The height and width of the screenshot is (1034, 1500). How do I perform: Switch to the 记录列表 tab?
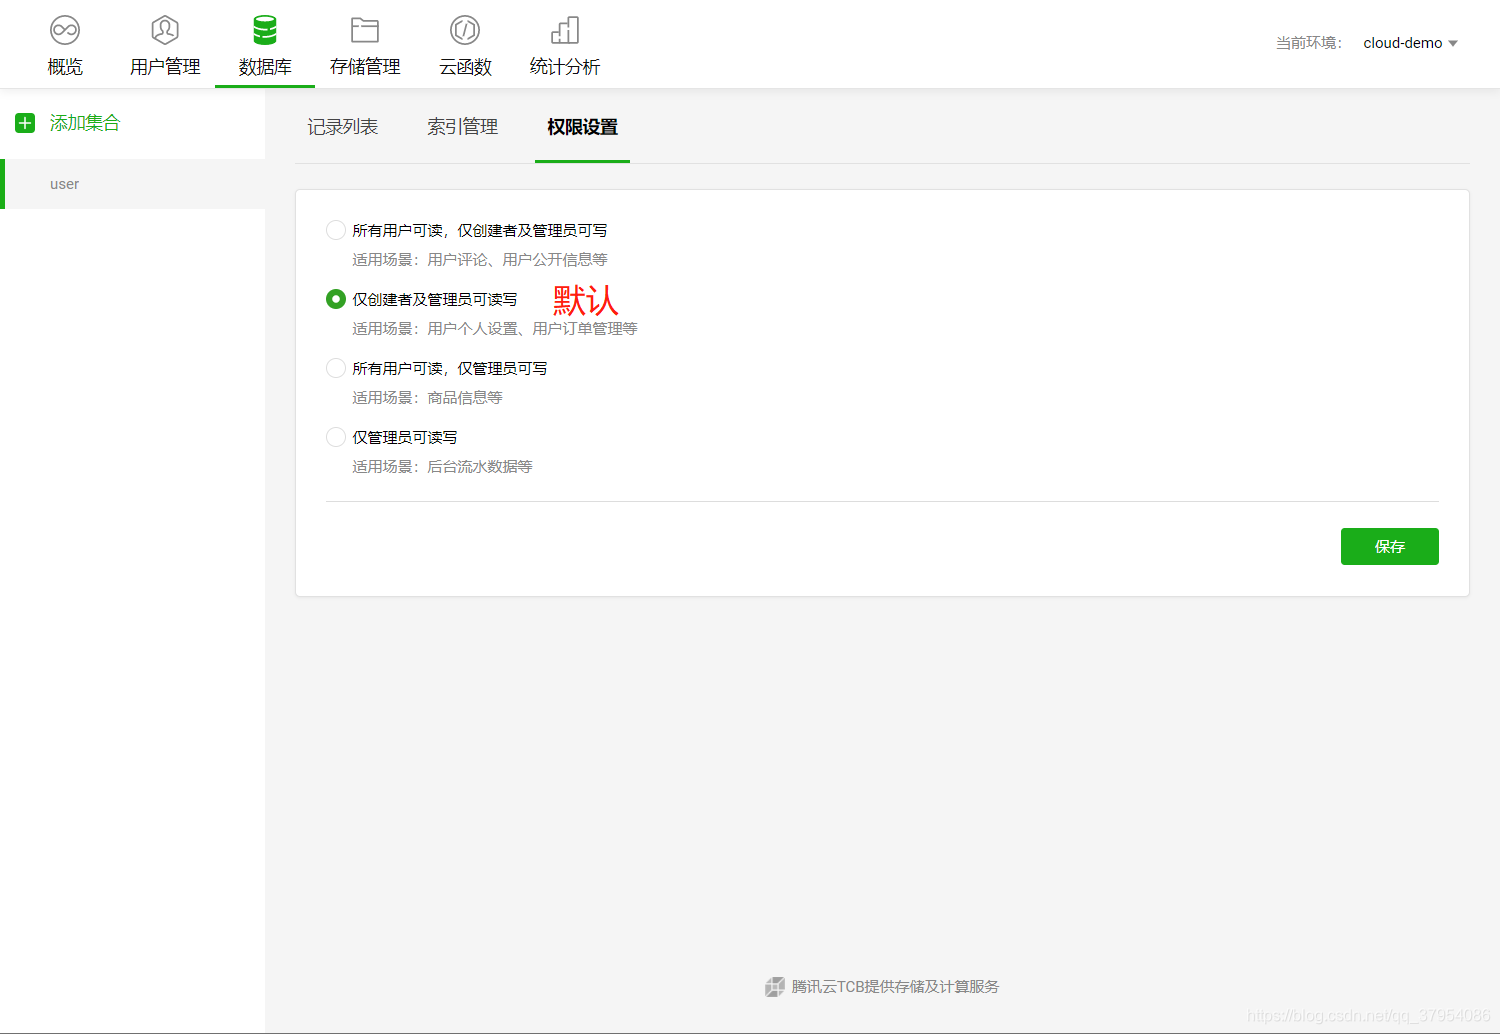(x=343, y=127)
